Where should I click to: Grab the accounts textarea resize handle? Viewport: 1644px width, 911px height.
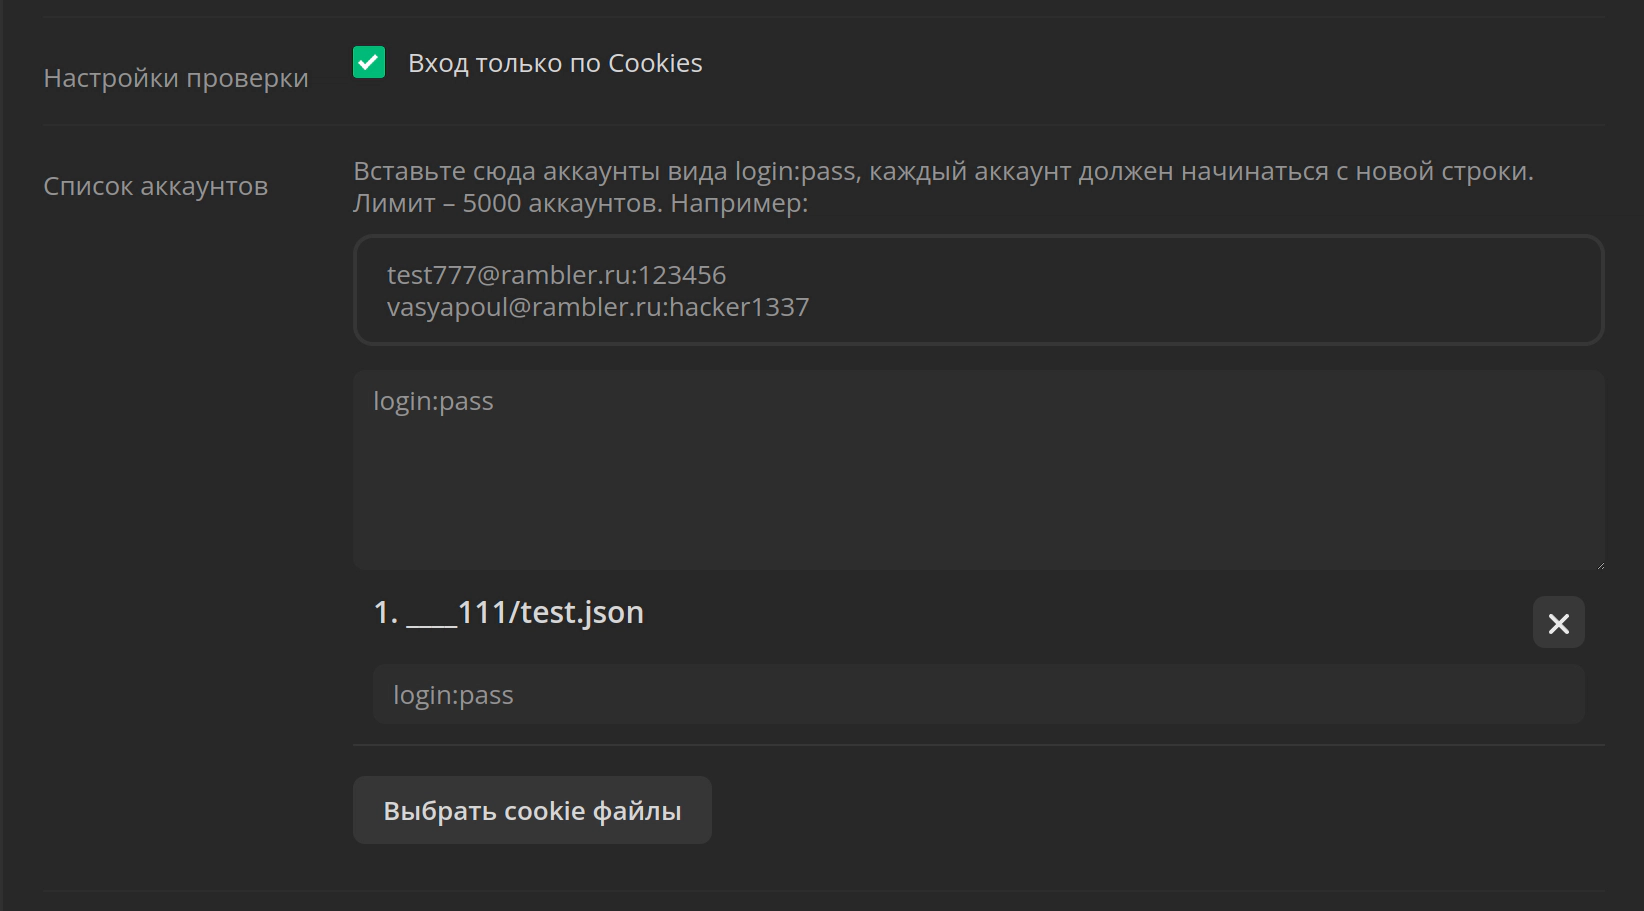tap(1599, 564)
